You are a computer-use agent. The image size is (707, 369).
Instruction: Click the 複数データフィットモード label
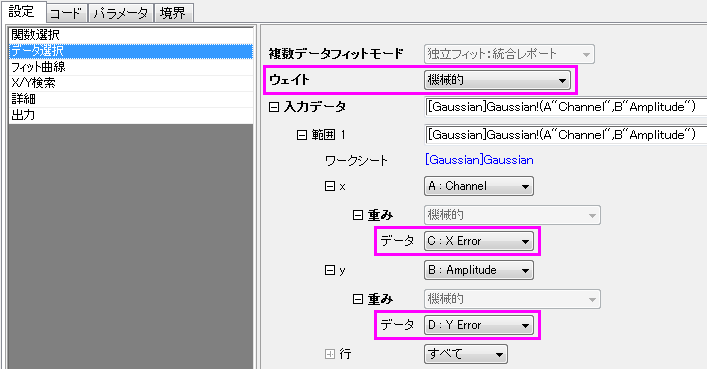coord(336,54)
